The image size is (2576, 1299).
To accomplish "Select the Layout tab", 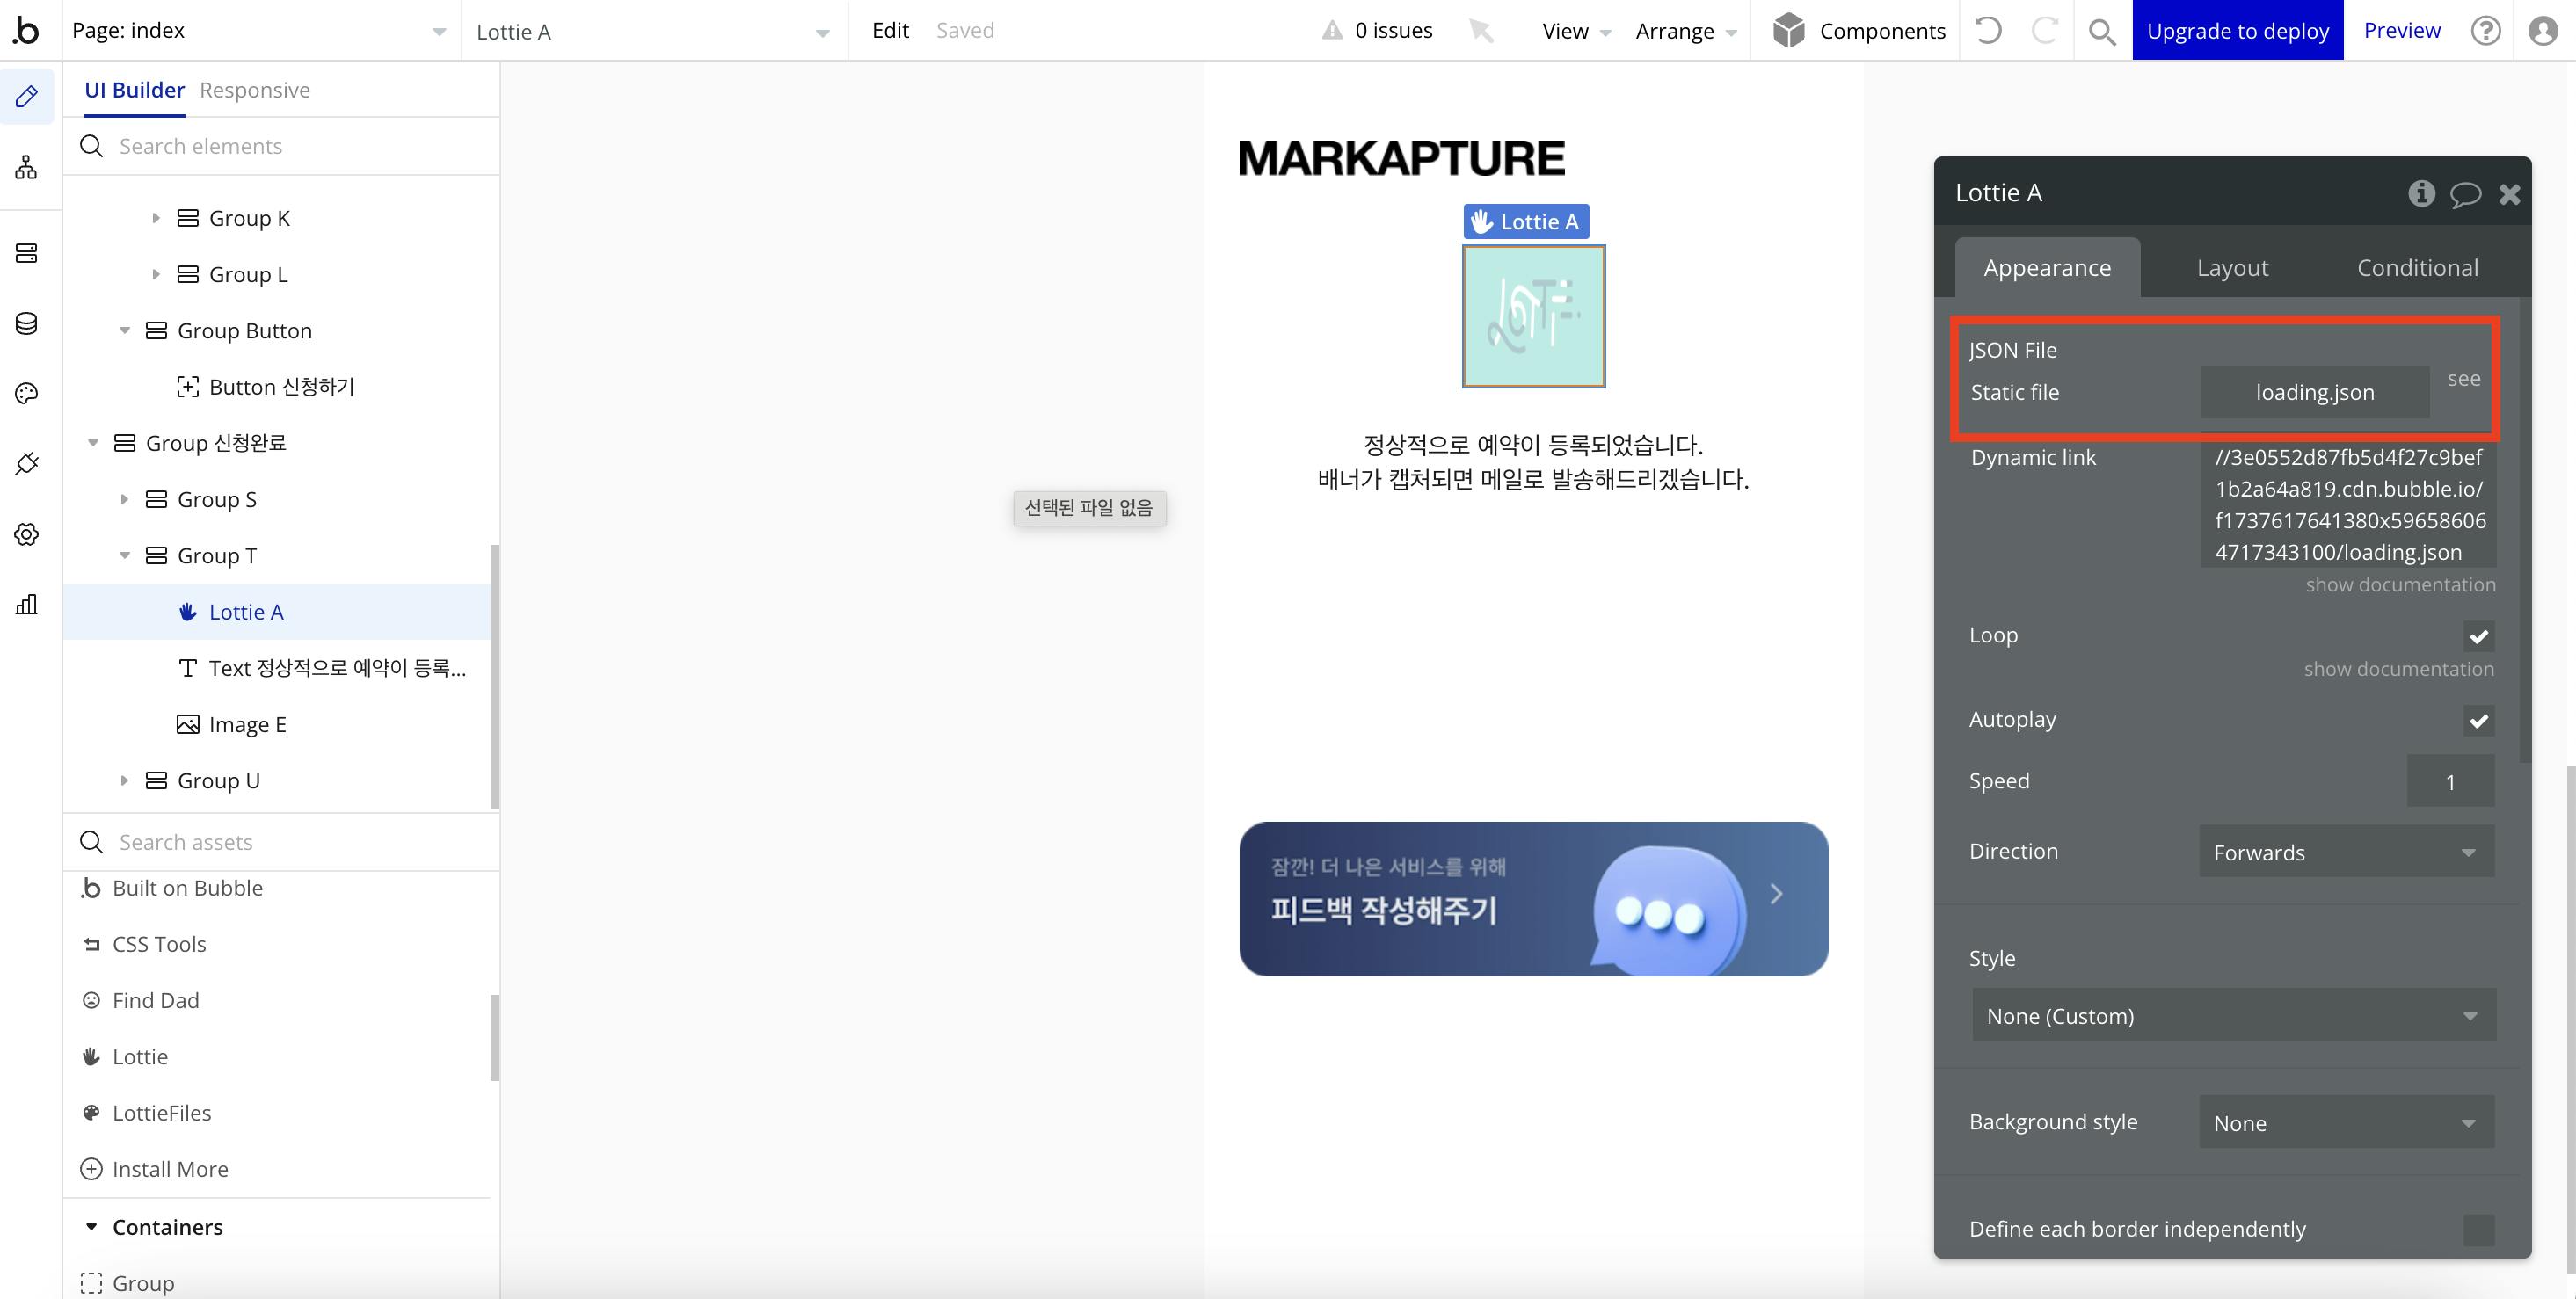I will (2232, 267).
